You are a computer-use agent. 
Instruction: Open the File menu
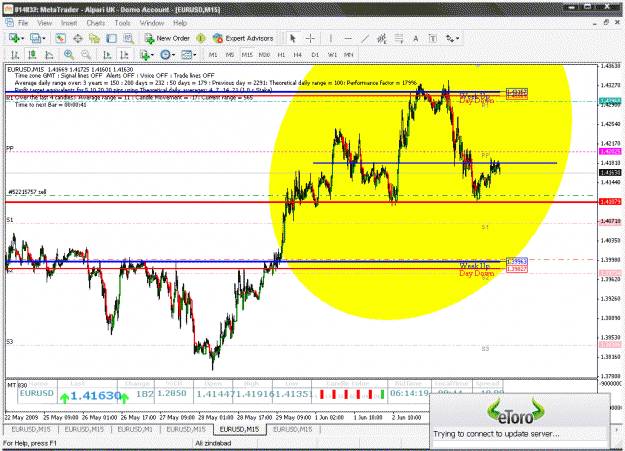coord(23,23)
